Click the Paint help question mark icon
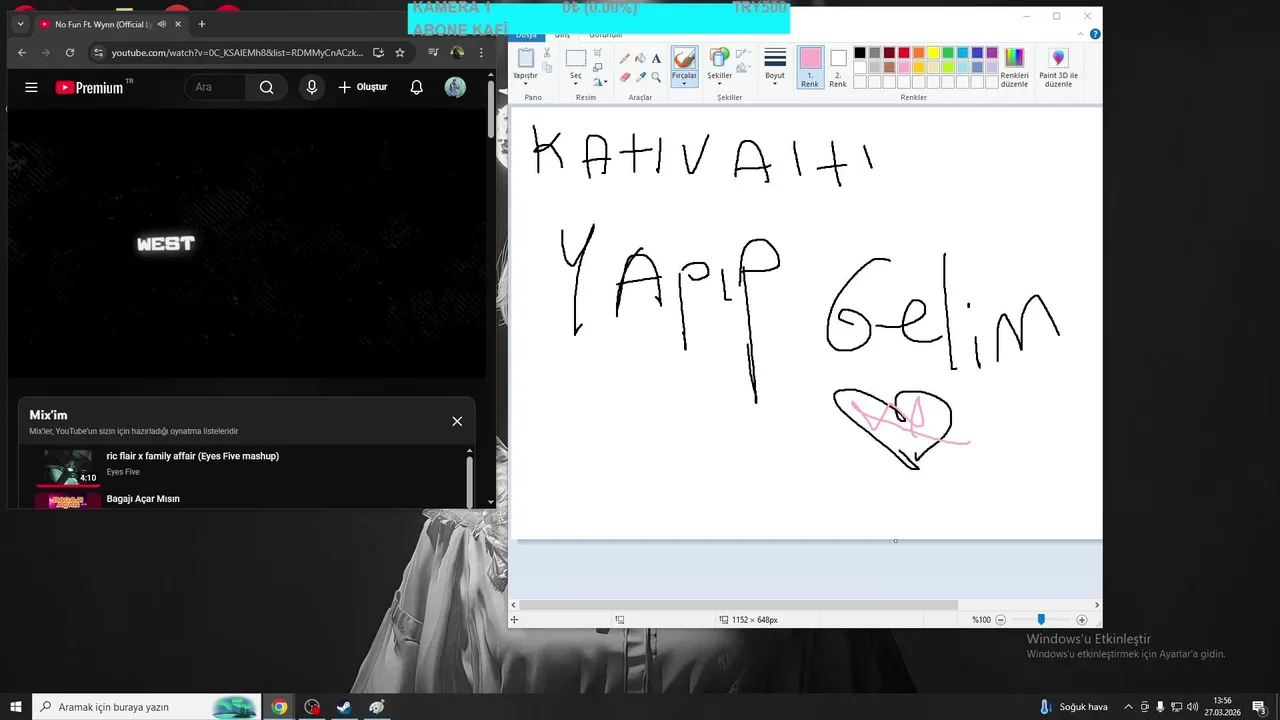The width and height of the screenshot is (1280, 720). coord(1095,34)
